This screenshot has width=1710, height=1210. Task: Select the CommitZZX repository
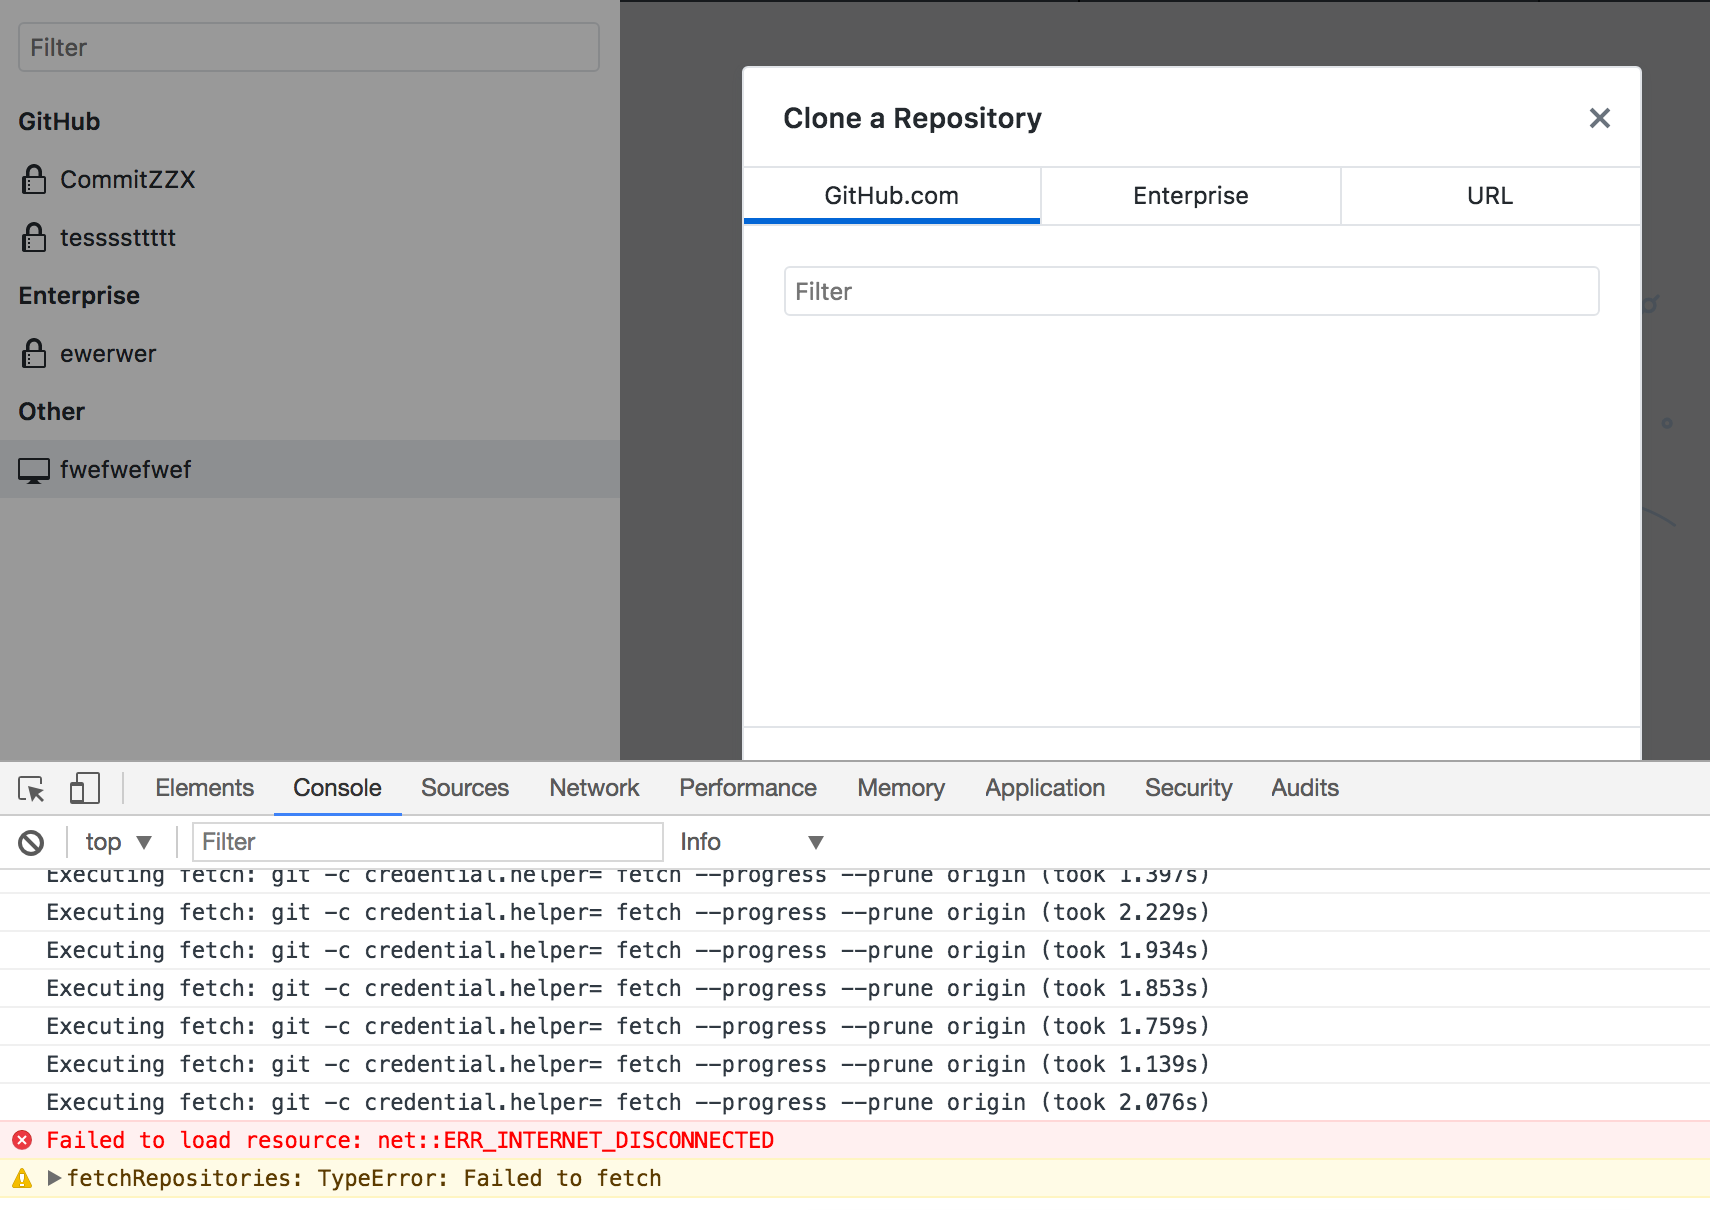pos(310,180)
